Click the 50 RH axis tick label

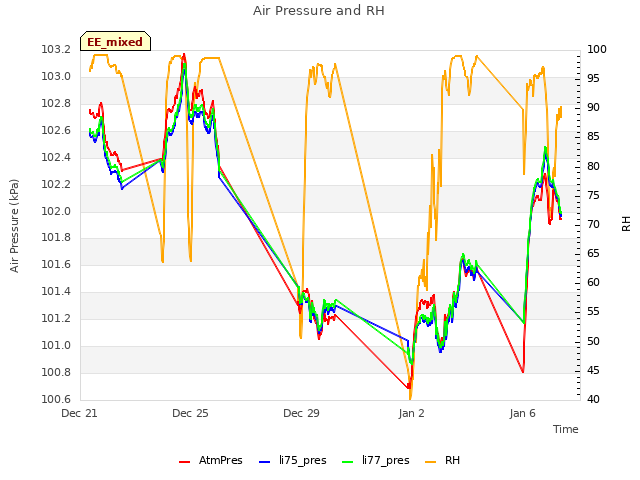tap(593, 341)
